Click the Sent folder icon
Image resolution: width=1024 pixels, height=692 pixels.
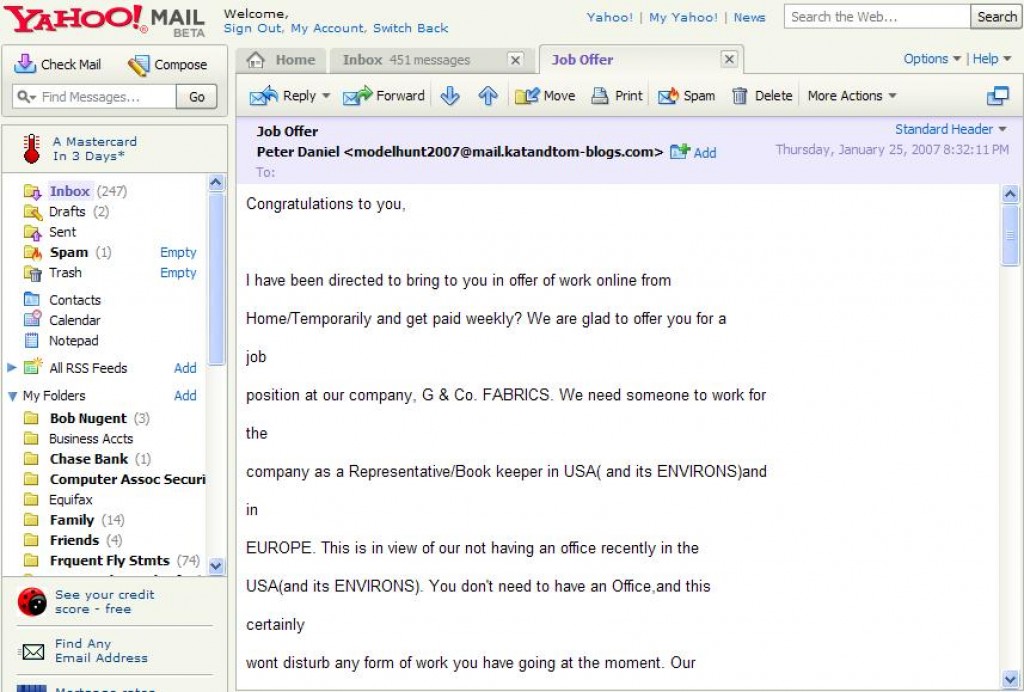click(x=33, y=232)
